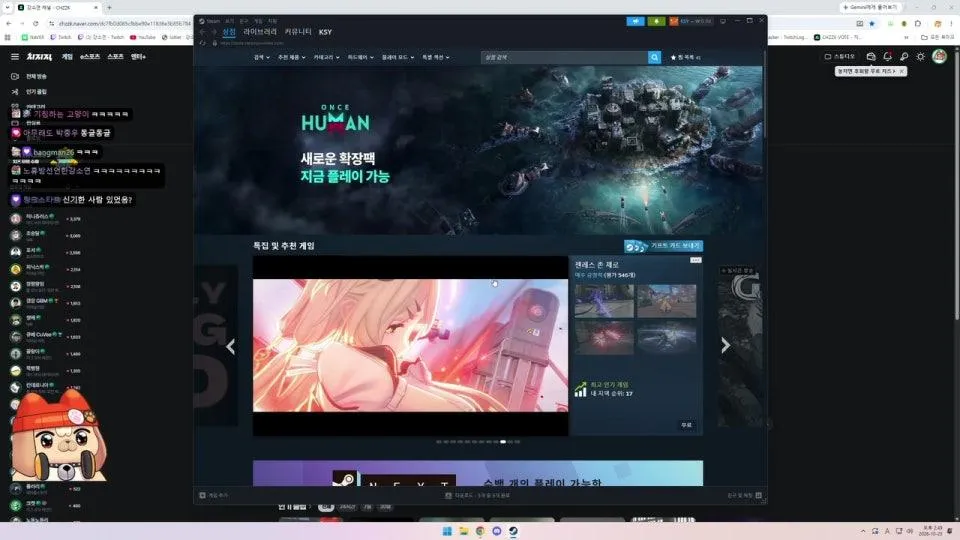The image size is (960, 540).
Task: Select e스포츠 in the CHZZK top navigation
Action: (x=90, y=56)
